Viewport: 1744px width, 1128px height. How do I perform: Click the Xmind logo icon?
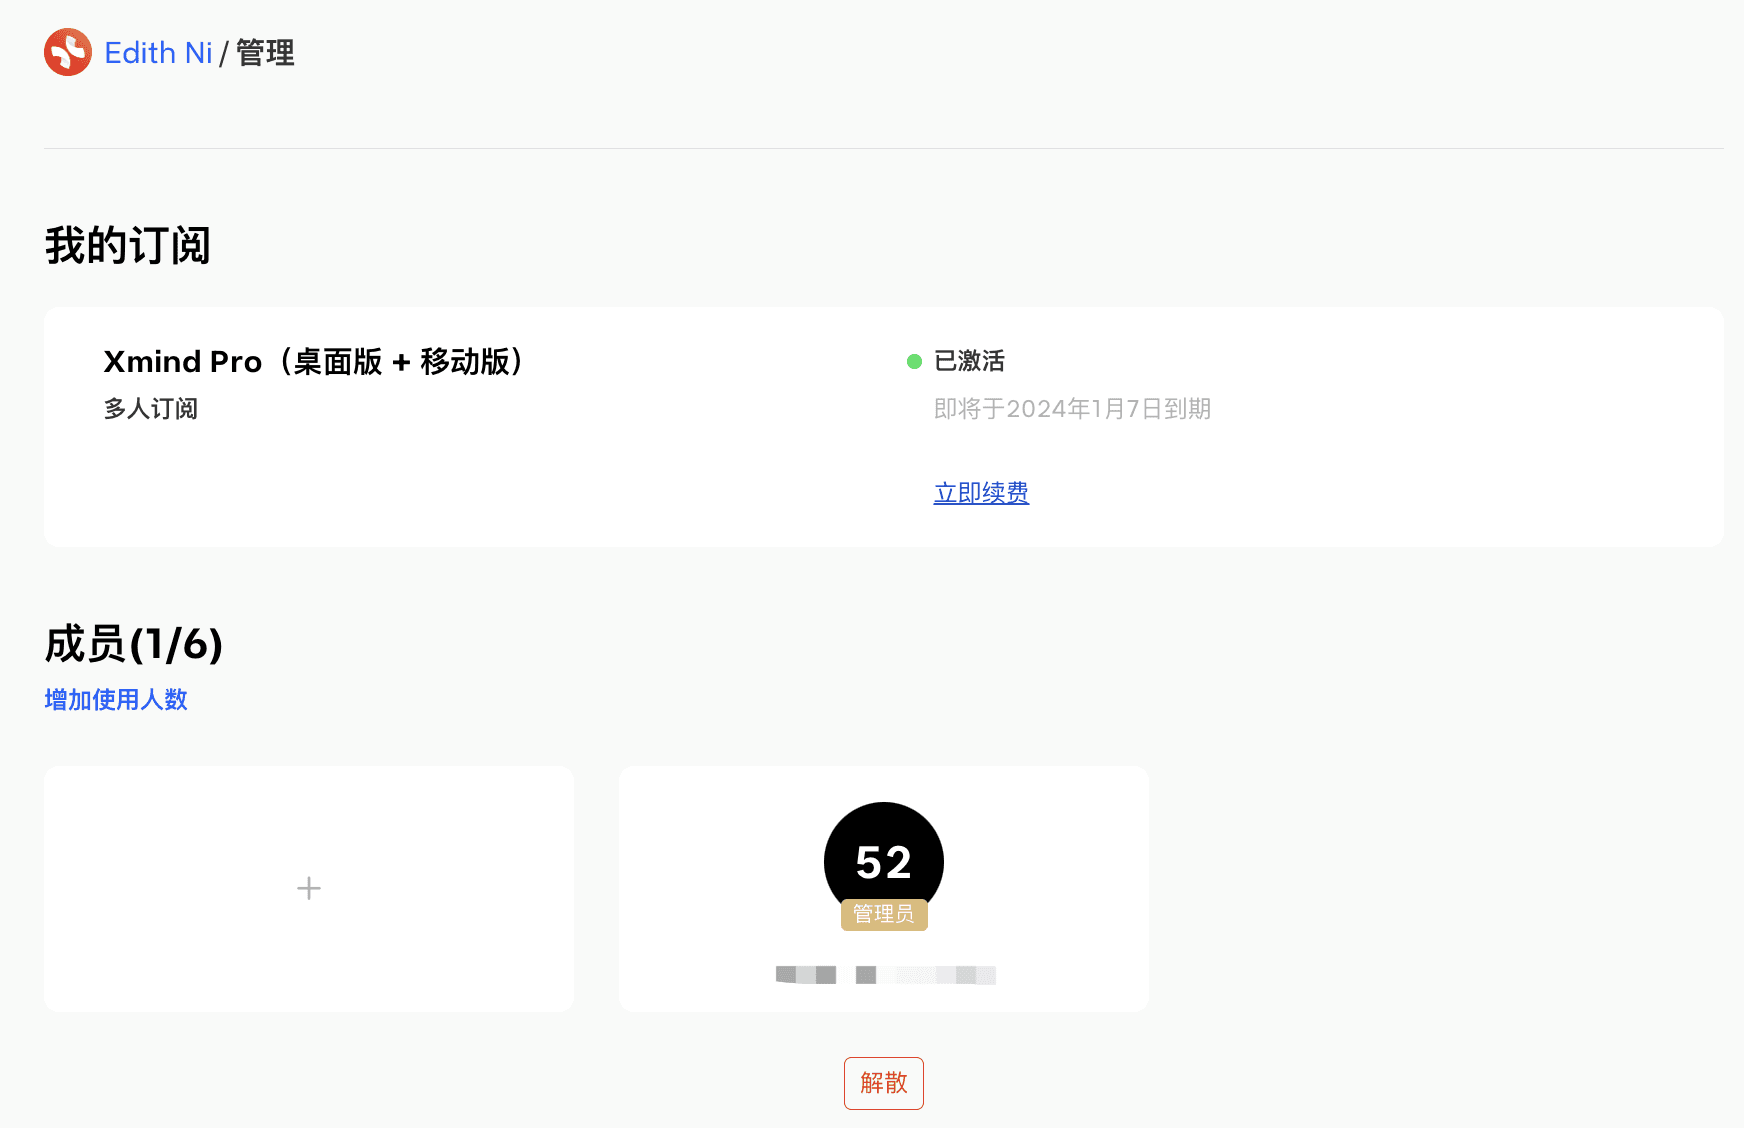point(68,52)
